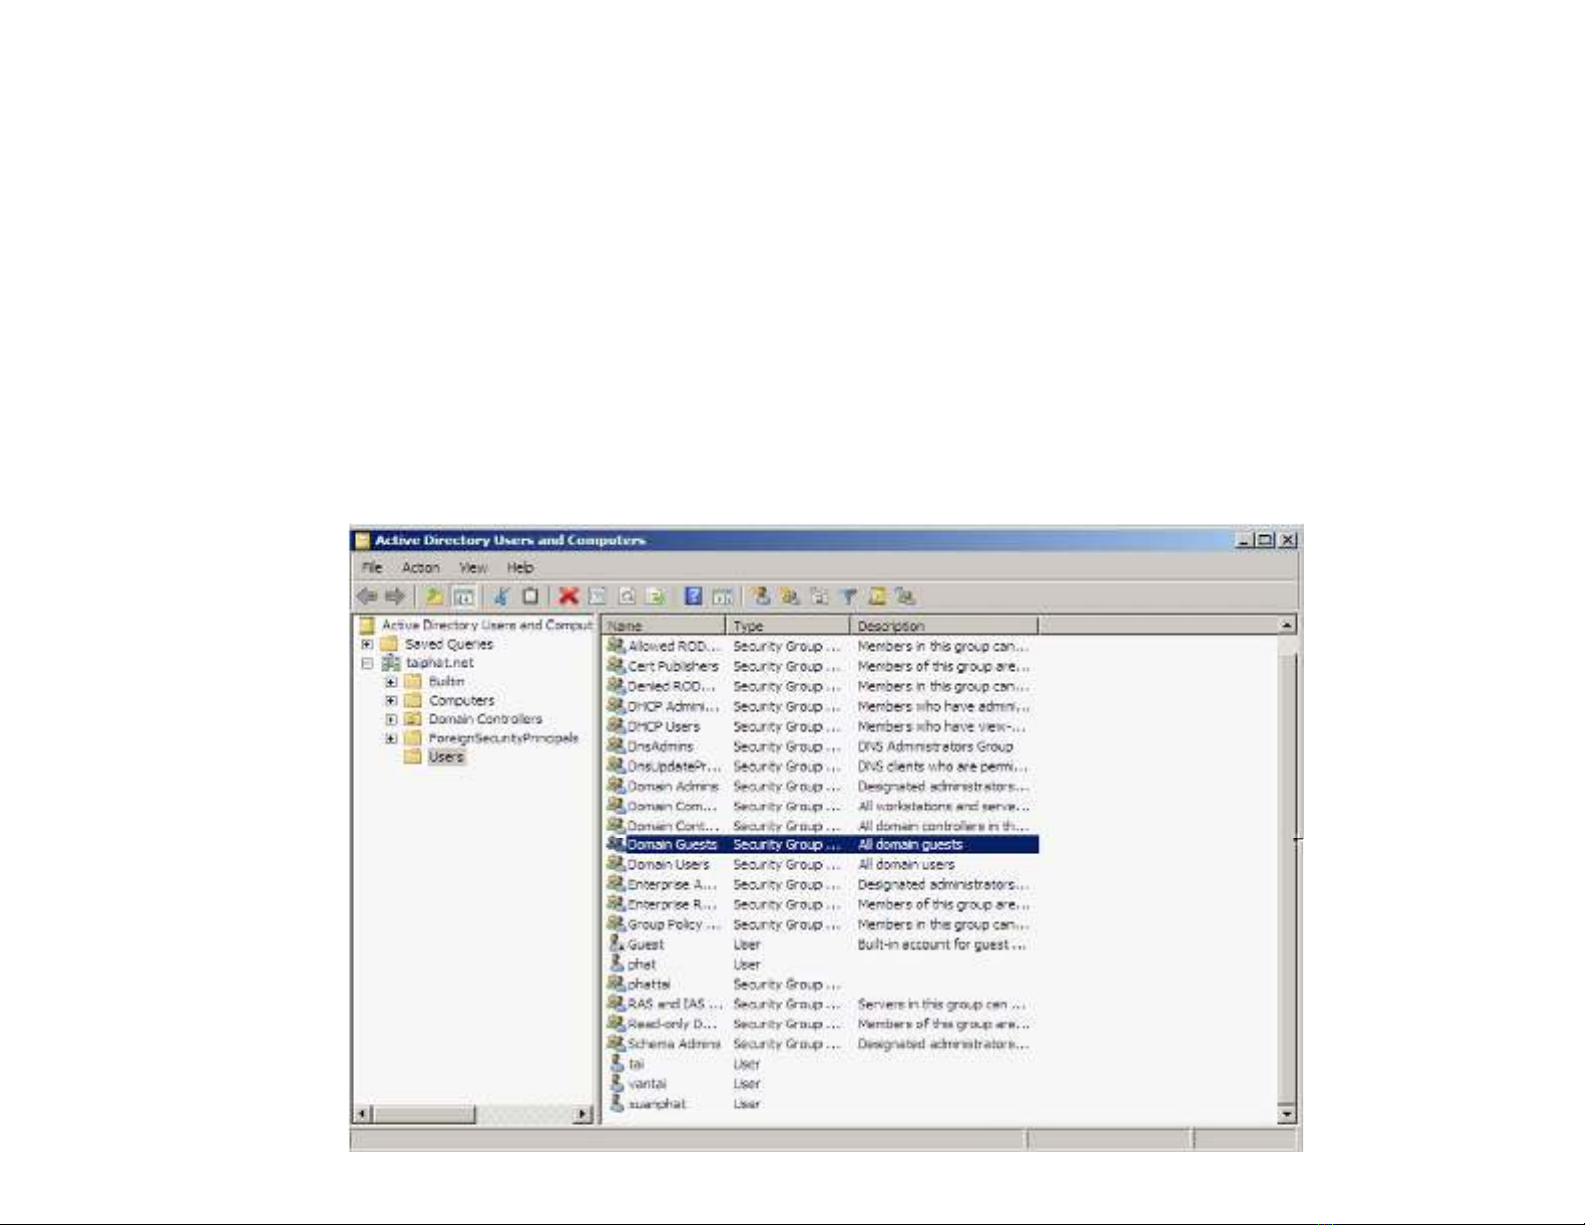Go back using the Back arrow icon

pos(367,596)
